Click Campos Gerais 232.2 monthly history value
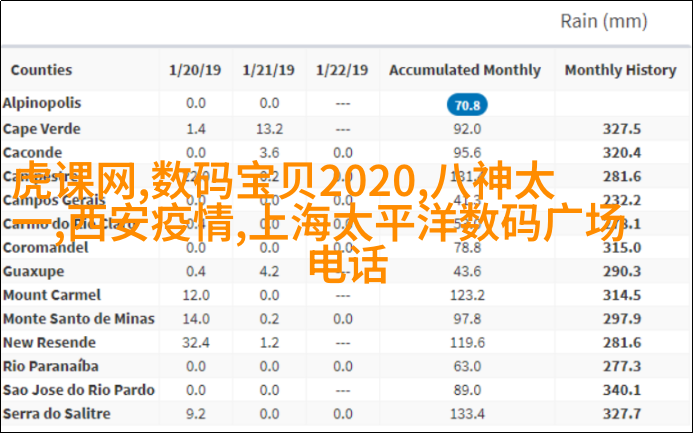The height and width of the screenshot is (434, 694). pos(622,200)
